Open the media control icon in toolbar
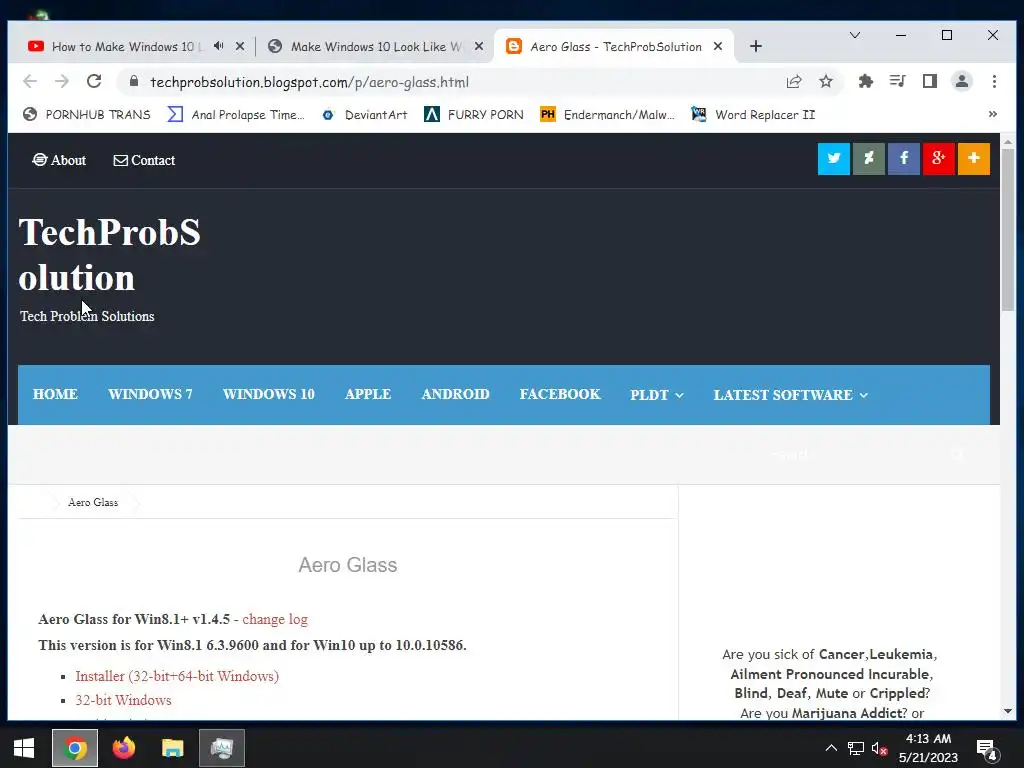This screenshot has width=1024, height=768. pyautogui.click(x=898, y=82)
